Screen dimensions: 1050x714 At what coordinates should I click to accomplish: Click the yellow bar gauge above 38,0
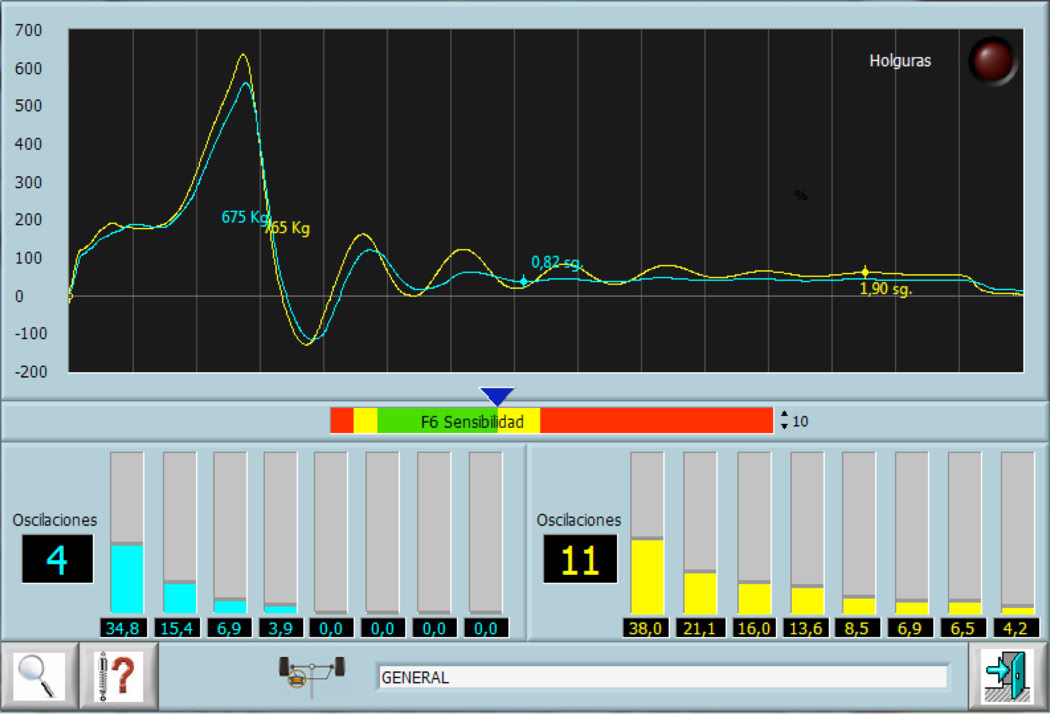pyautogui.click(x=647, y=532)
